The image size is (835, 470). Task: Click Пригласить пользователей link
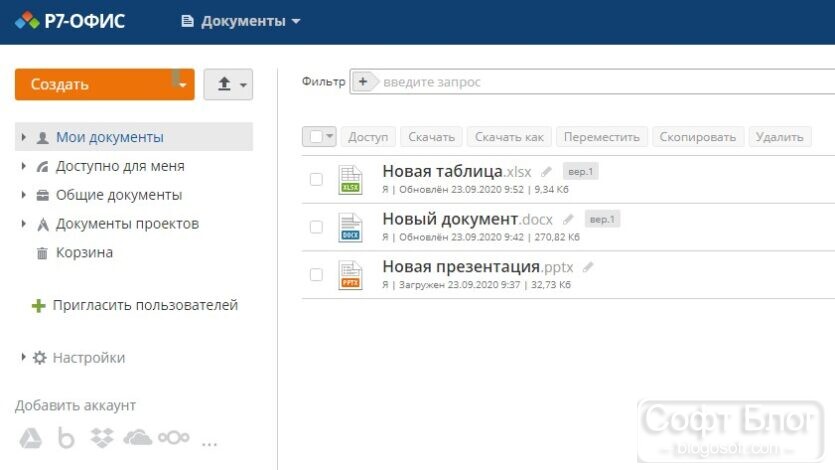coord(145,305)
